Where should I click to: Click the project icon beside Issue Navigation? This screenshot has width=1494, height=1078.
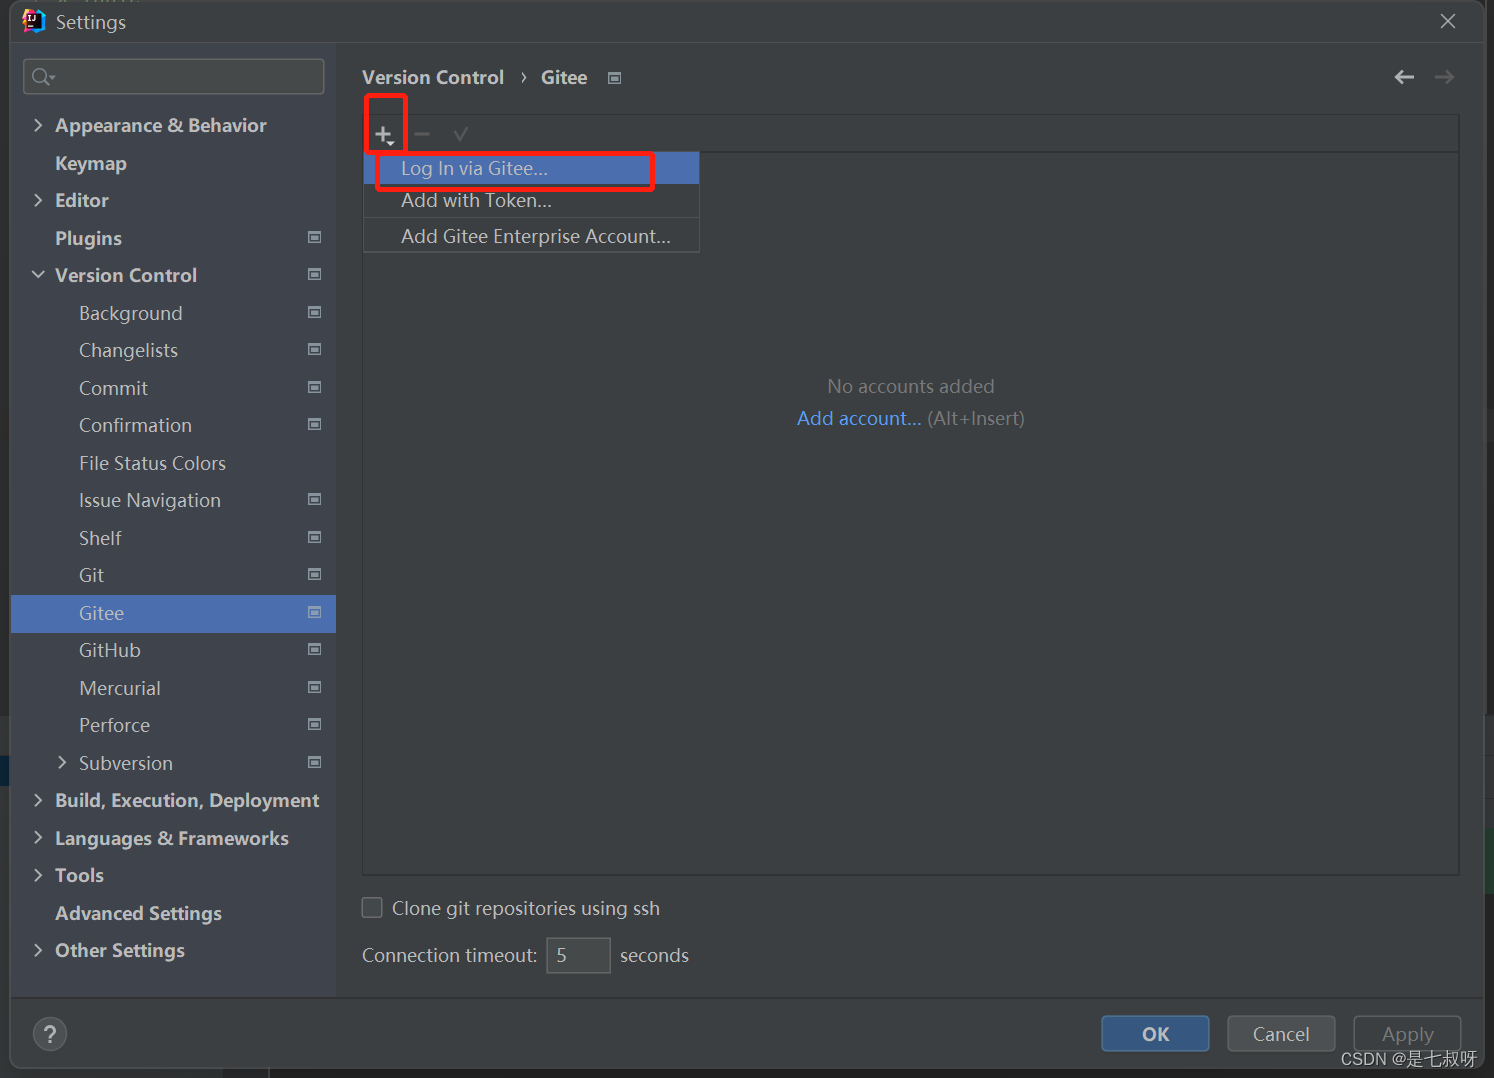click(315, 499)
